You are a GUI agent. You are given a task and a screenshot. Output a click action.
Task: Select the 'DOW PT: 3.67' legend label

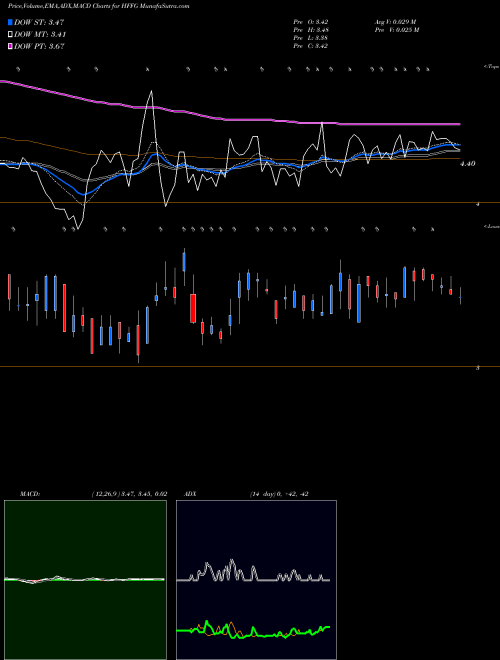(x=39, y=47)
